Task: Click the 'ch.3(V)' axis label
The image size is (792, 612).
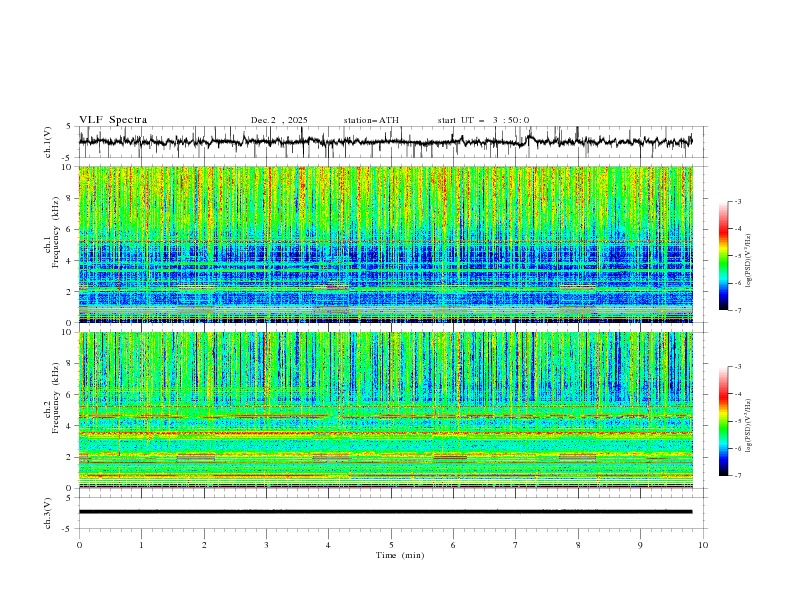Action: pos(48,513)
